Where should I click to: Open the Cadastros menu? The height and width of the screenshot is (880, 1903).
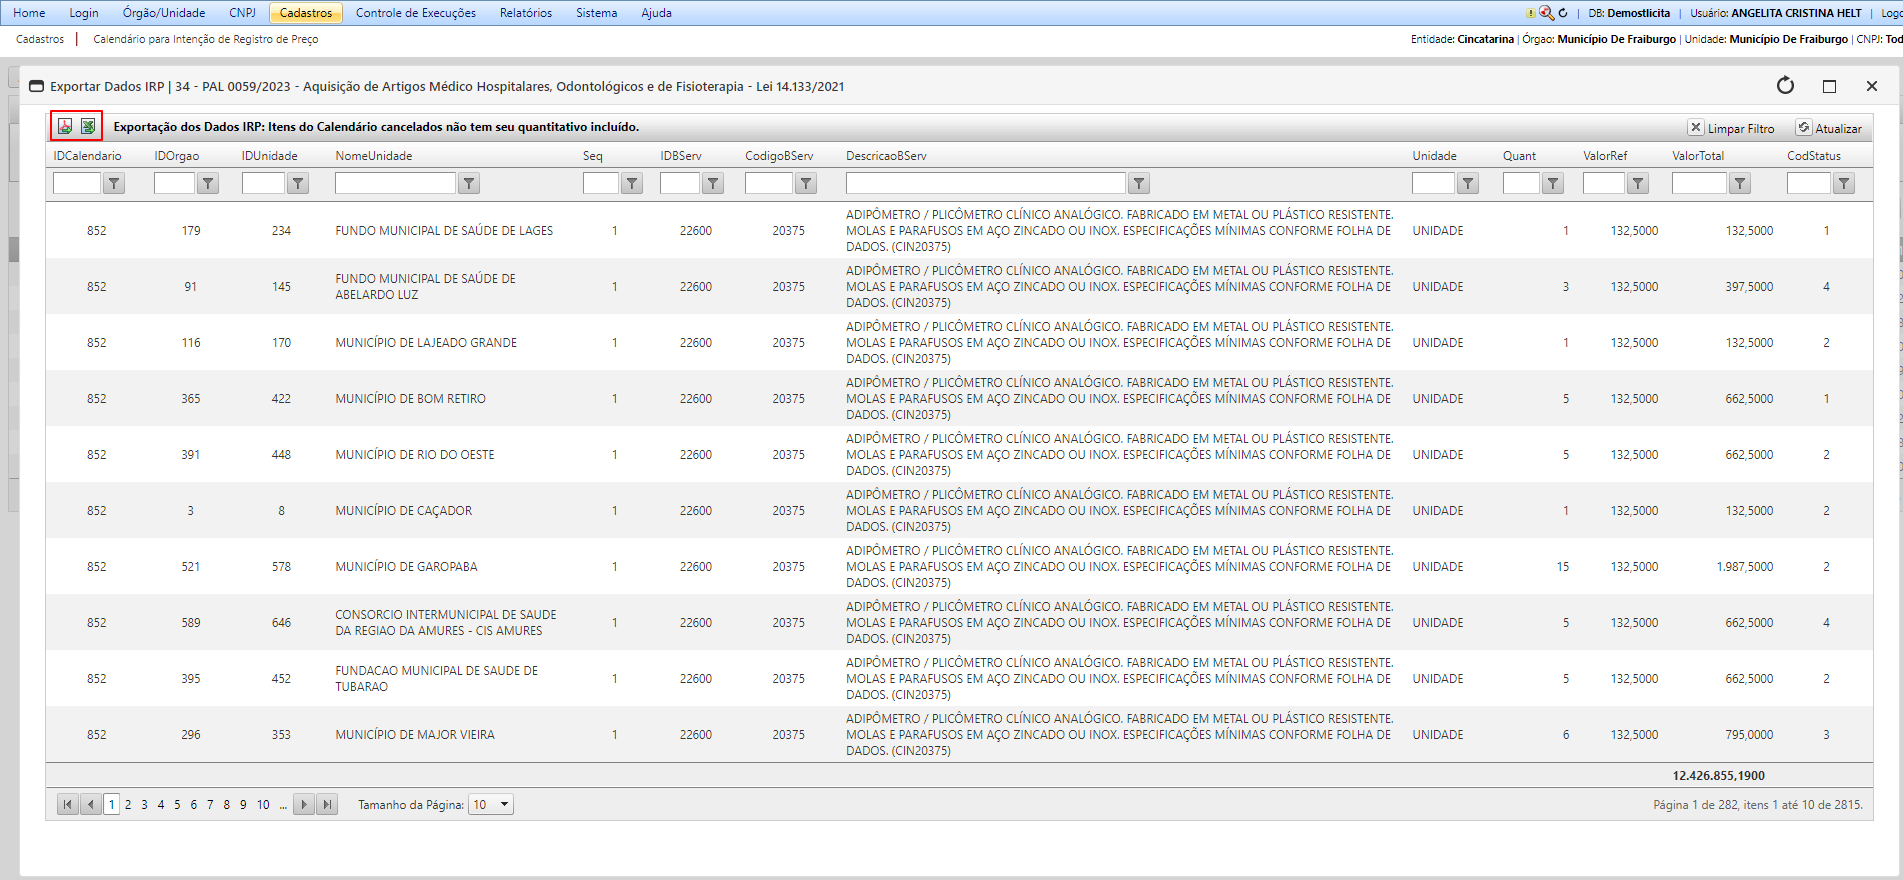pyautogui.click(x=306, y=13)
